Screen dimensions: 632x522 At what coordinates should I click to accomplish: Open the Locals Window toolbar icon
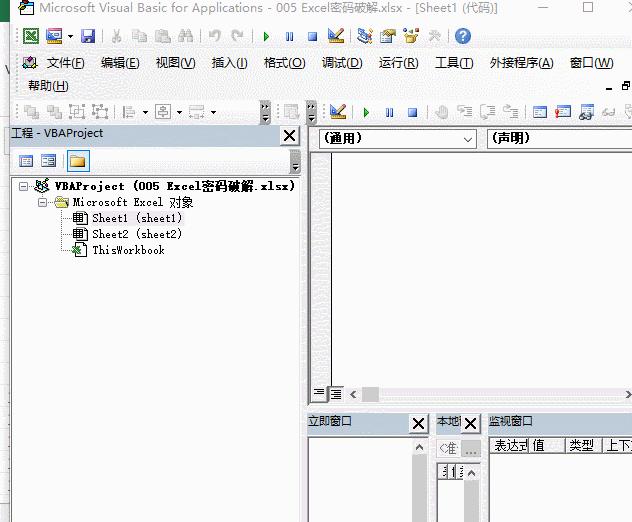click(540, 112)
